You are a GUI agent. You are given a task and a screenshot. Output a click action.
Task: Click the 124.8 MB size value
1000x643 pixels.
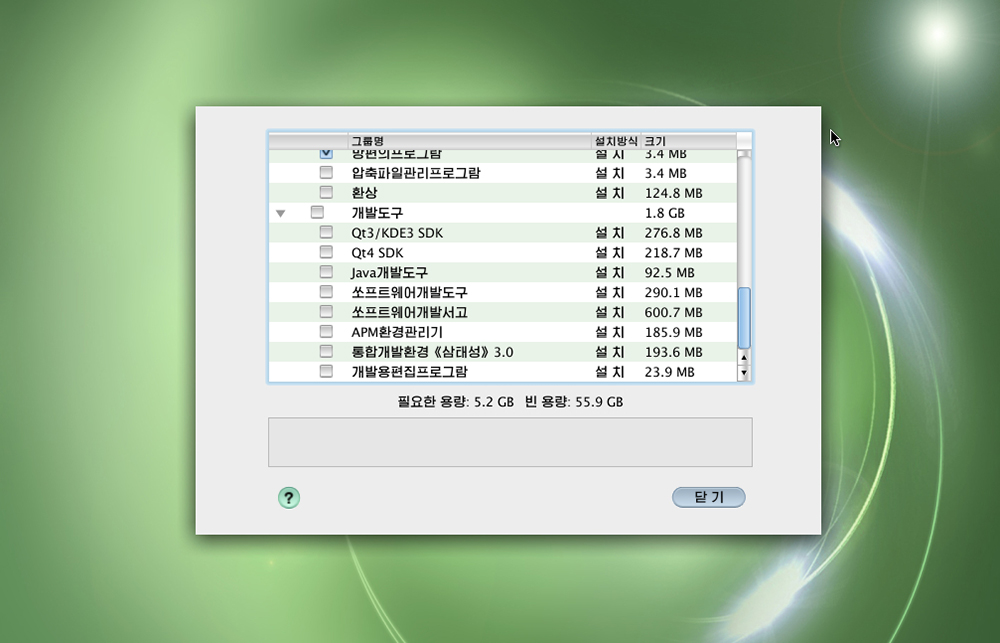click(x=673, y=193)
